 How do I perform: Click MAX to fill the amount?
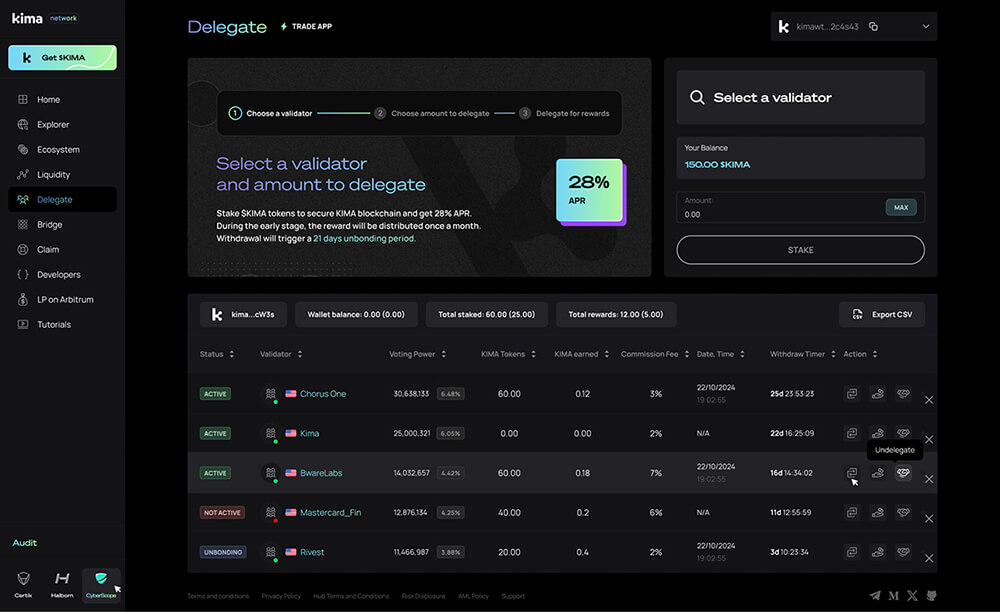[901, 207]
